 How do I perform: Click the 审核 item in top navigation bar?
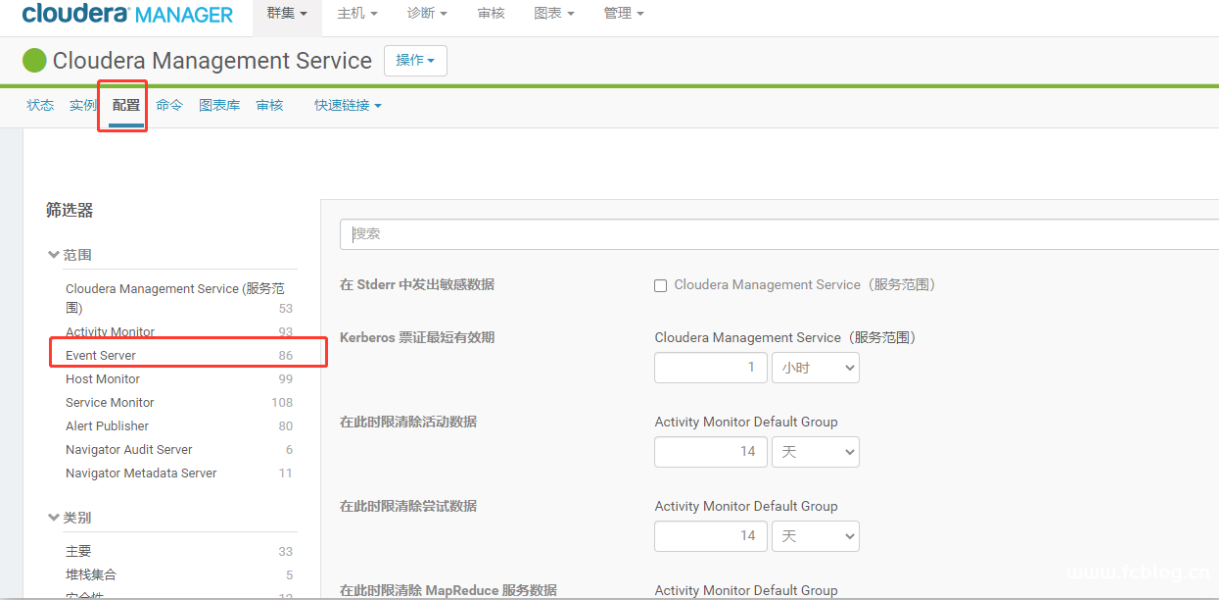click(491, 14)
